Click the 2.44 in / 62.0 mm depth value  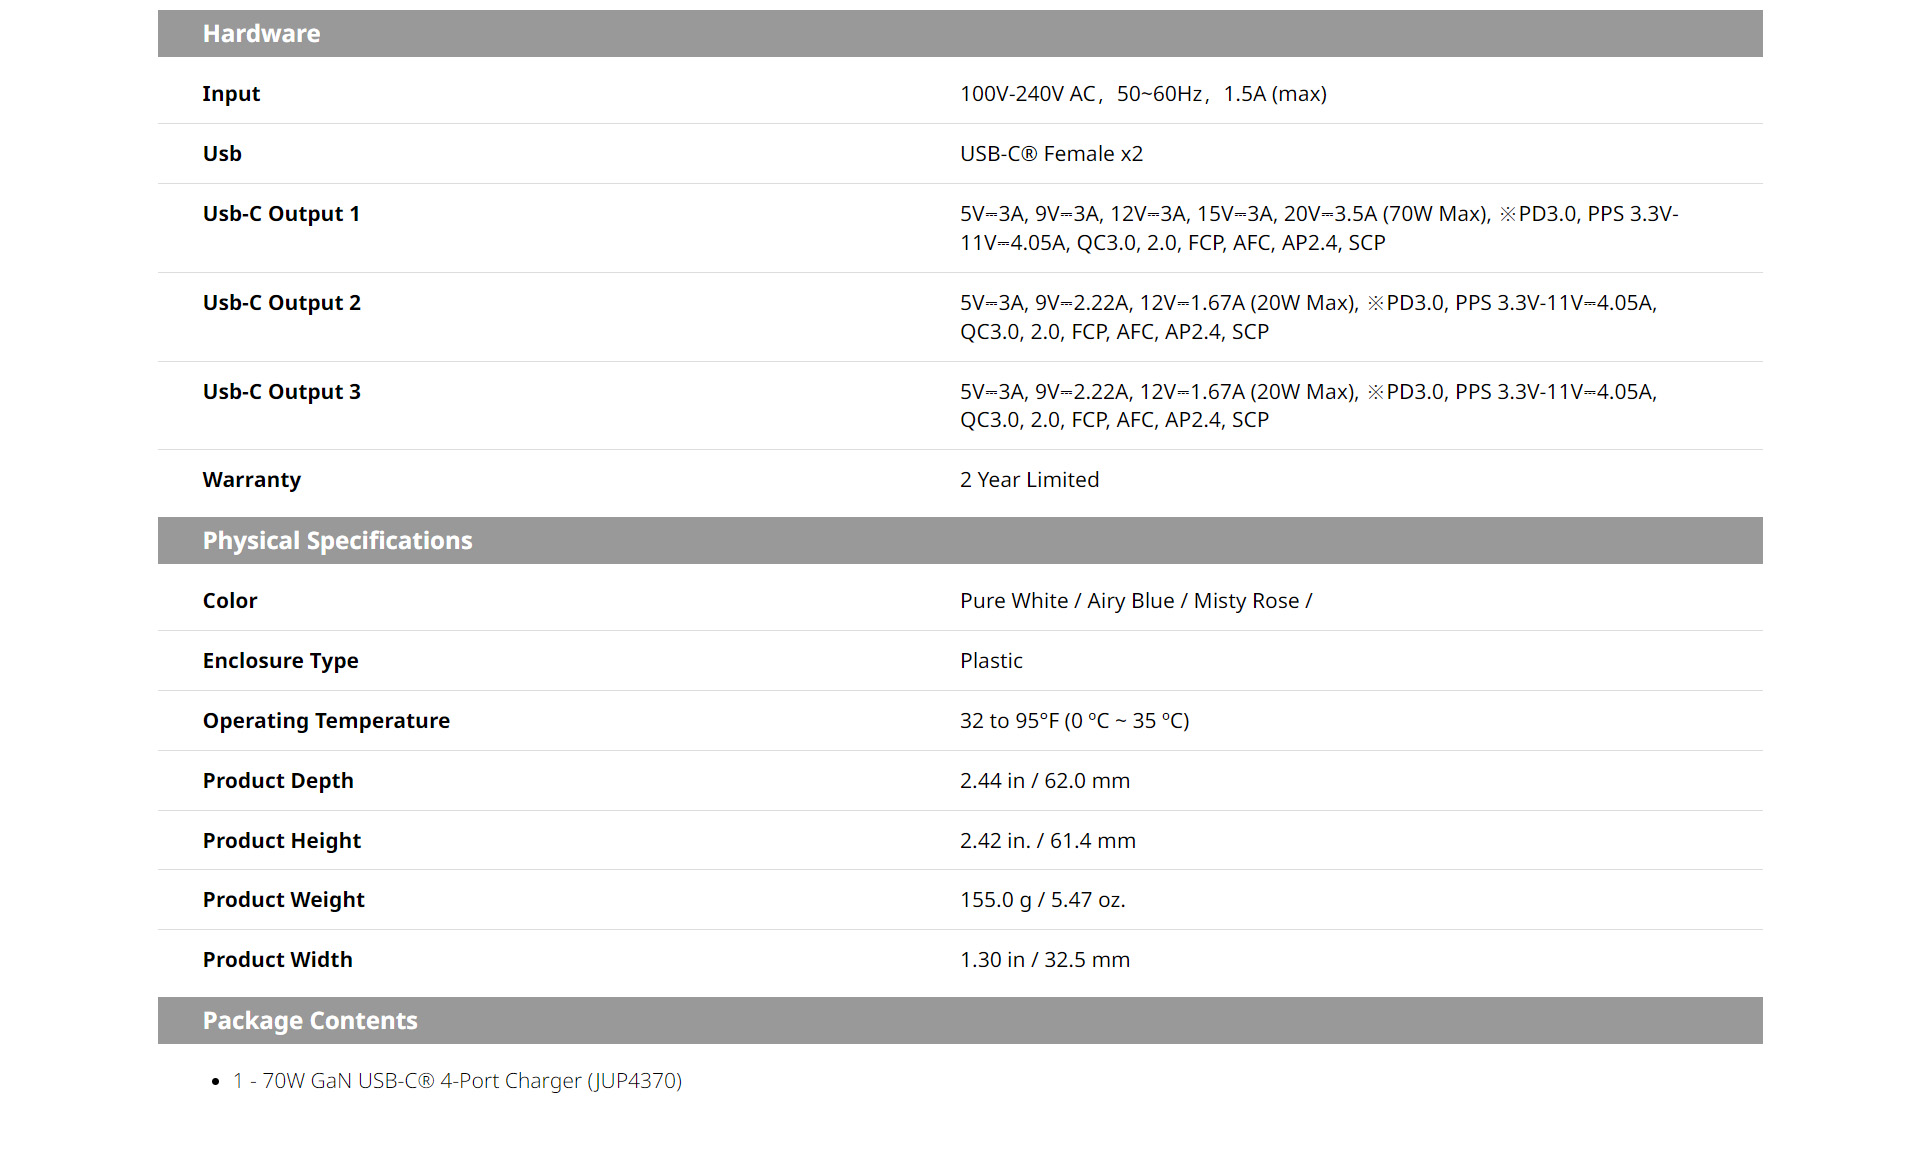coord(1045,781)
